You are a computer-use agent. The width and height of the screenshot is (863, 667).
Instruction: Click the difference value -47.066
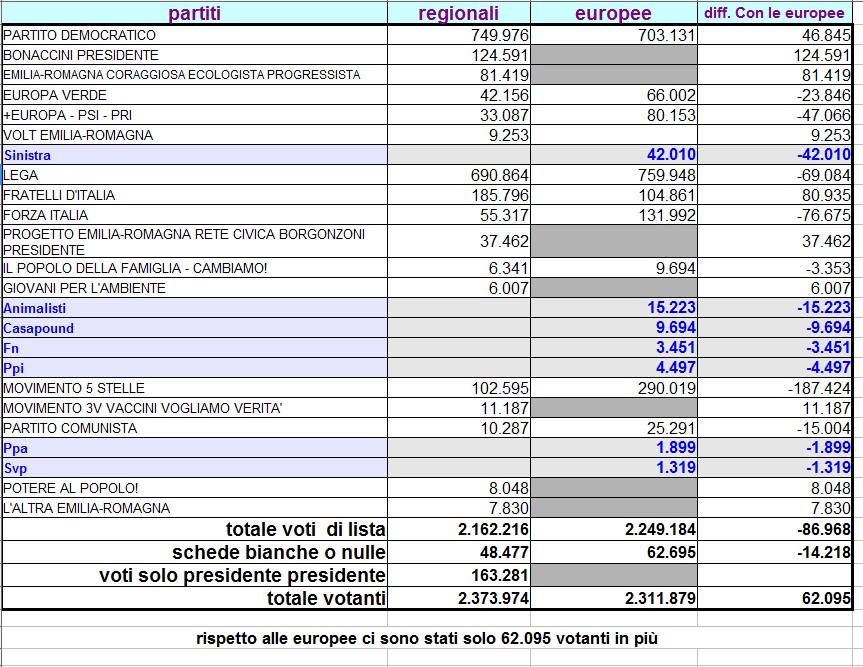(x=824, y=115)
